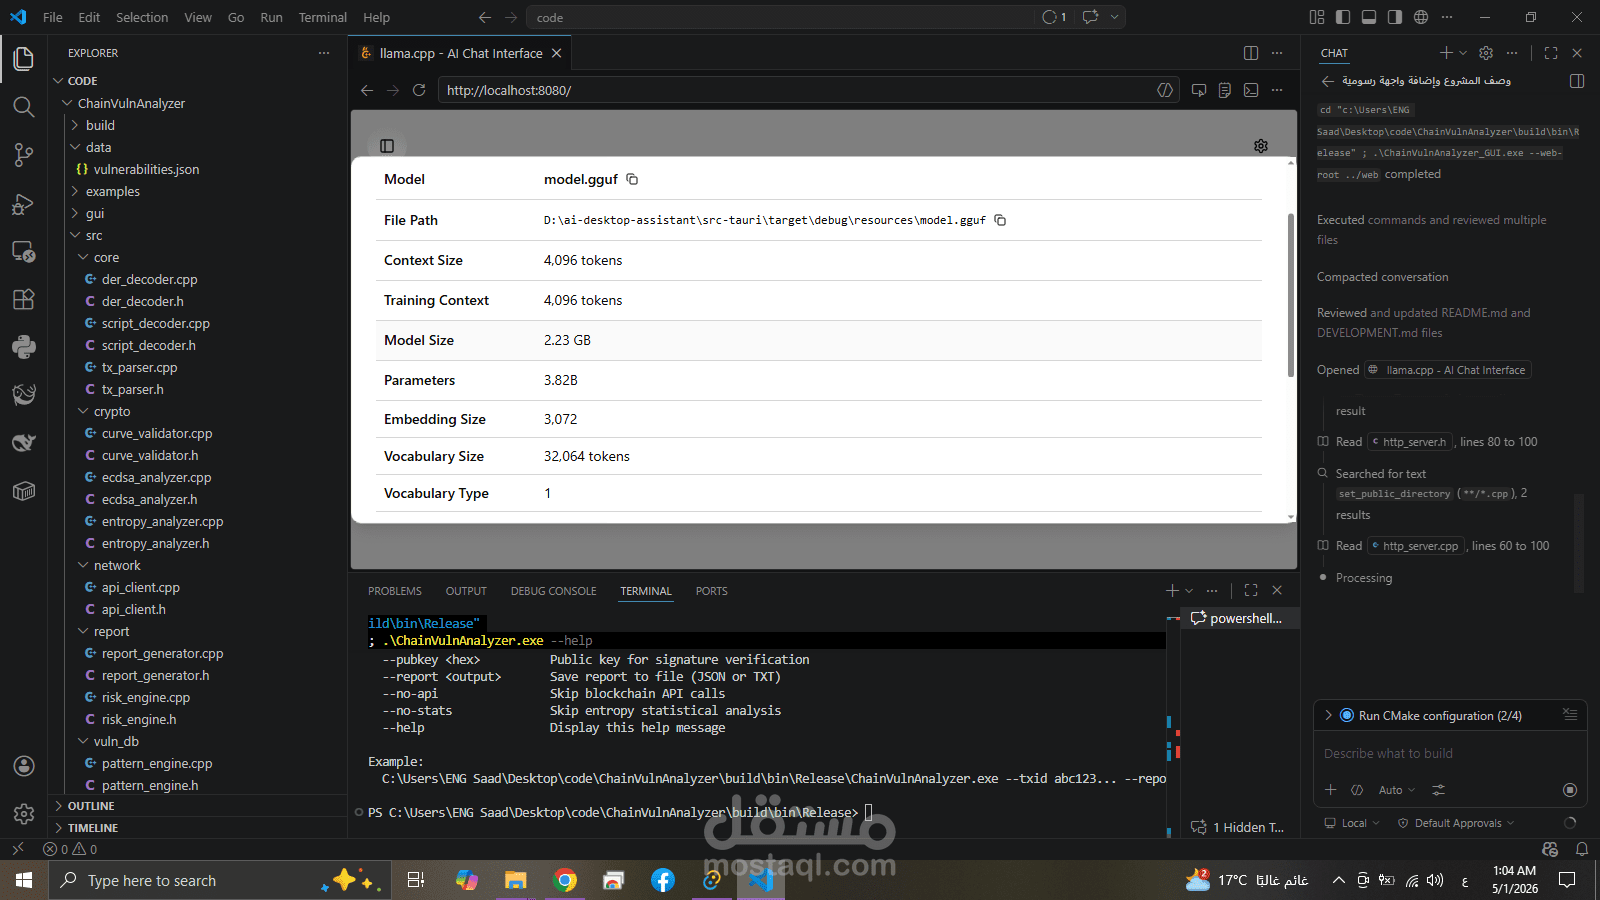Switch to the DEBUG CONSOLE tab
Viewport: 1600px width, 900px height.
tap(553, 591)
